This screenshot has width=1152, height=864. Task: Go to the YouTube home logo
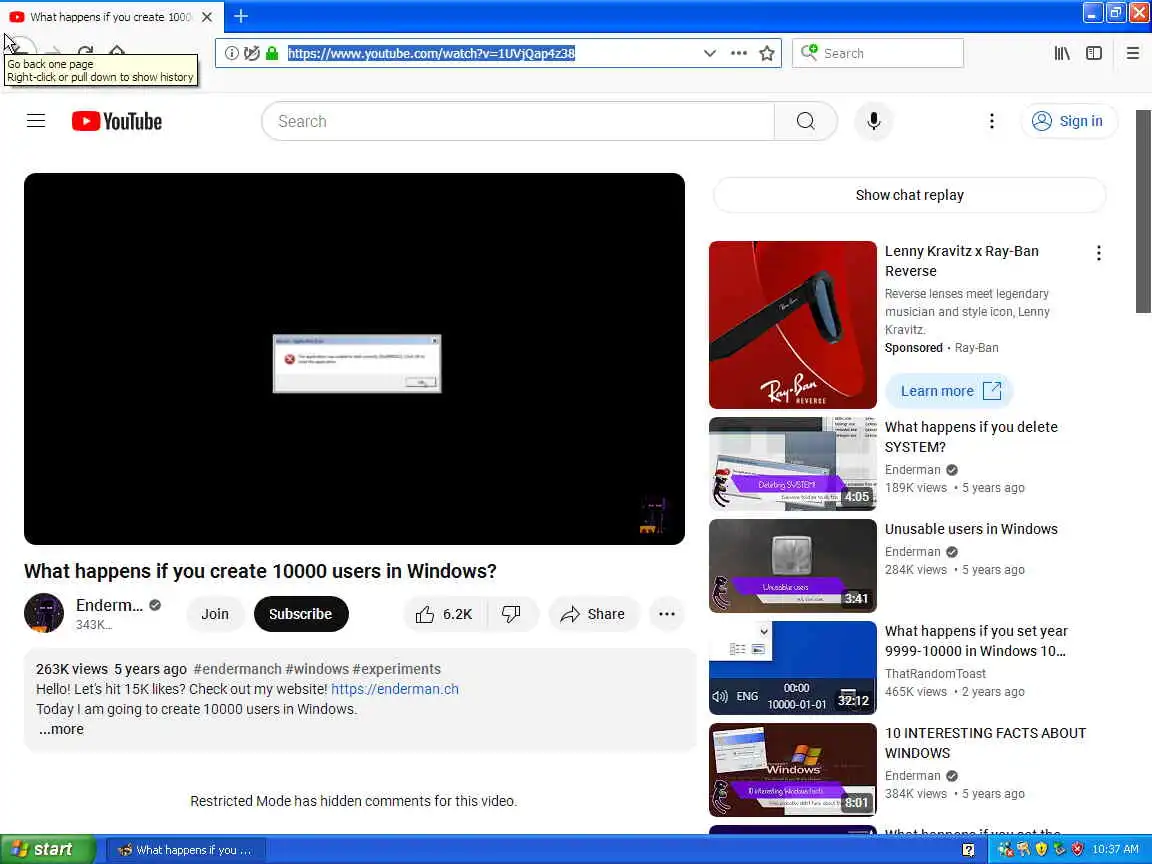[117, 121]
